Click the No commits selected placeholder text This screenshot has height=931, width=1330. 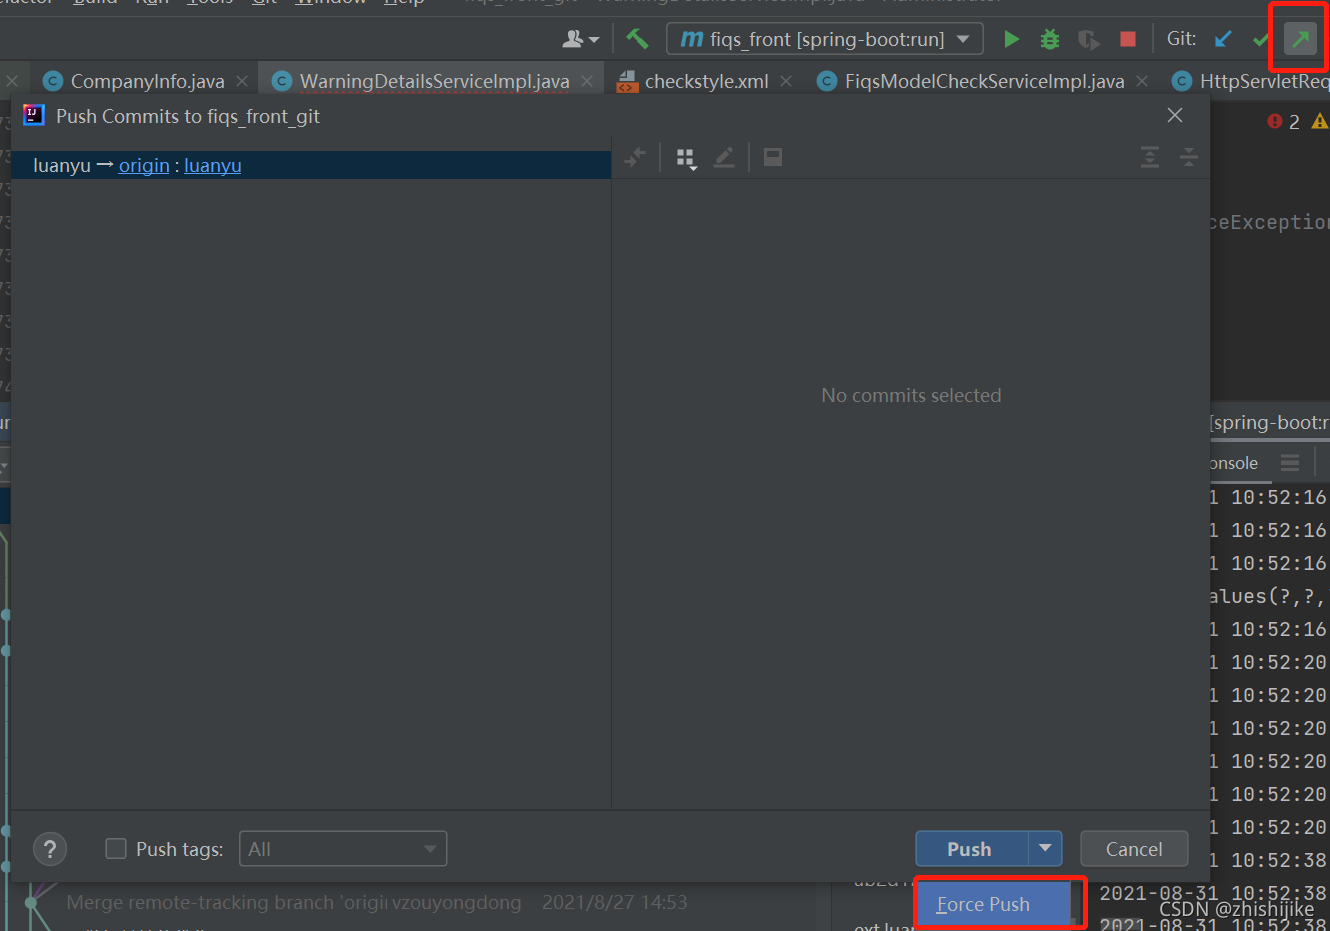(911, 395)
